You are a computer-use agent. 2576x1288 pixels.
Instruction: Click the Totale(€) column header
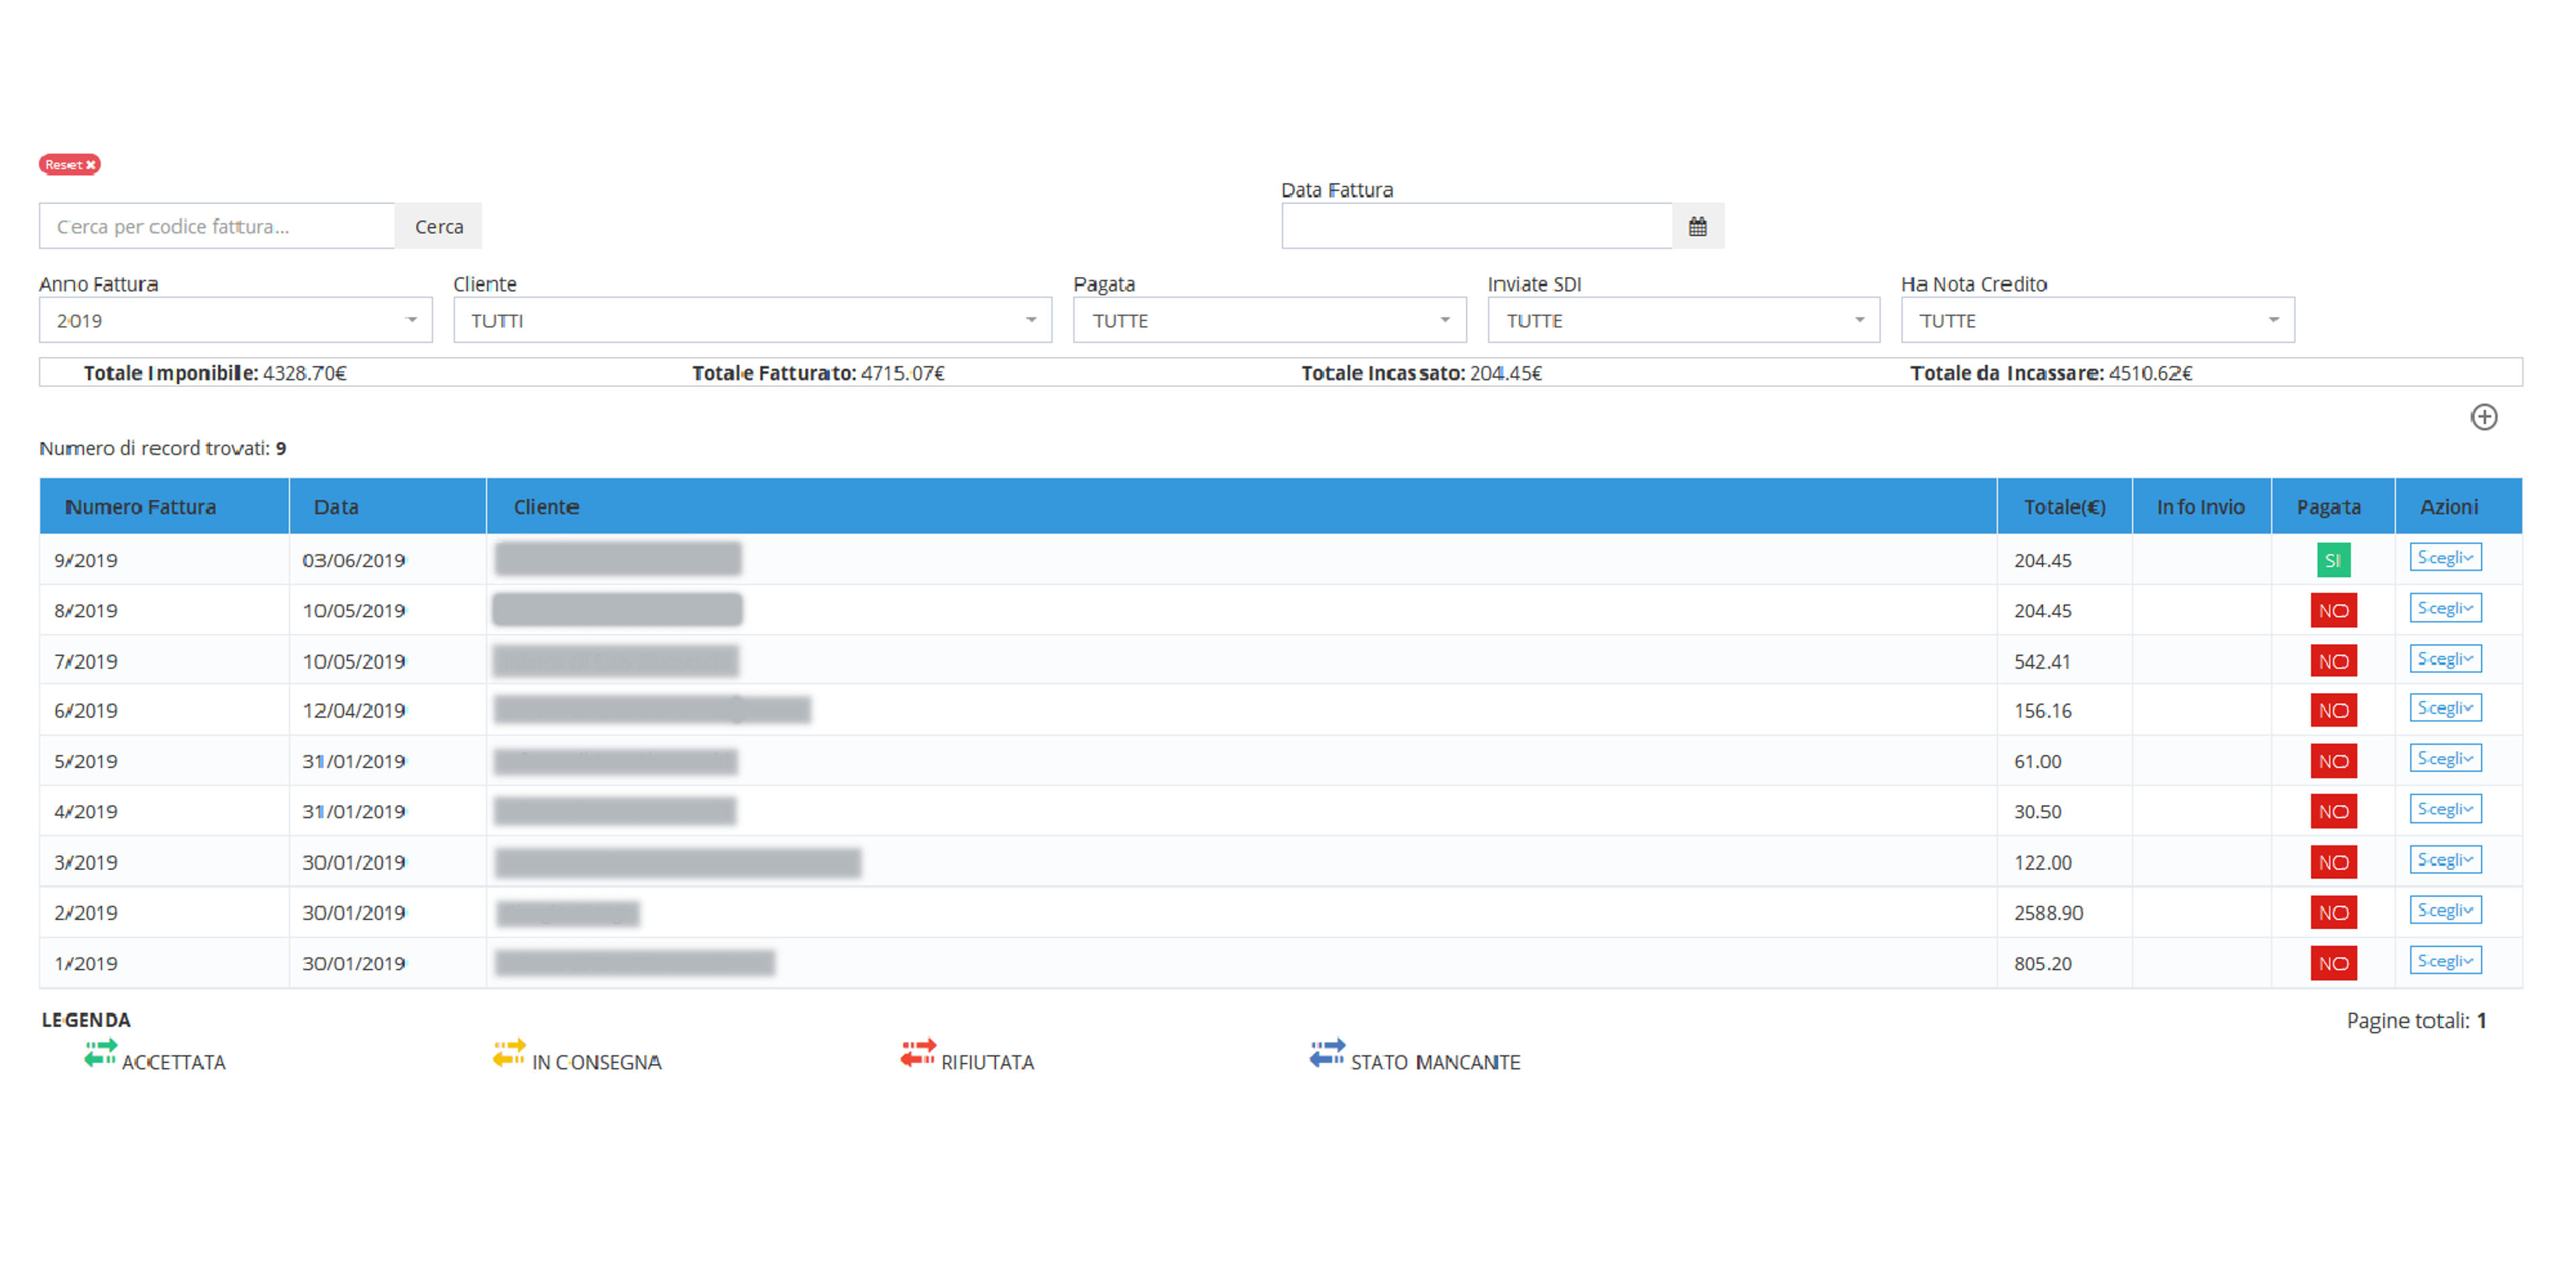[x=2064, y=507]
